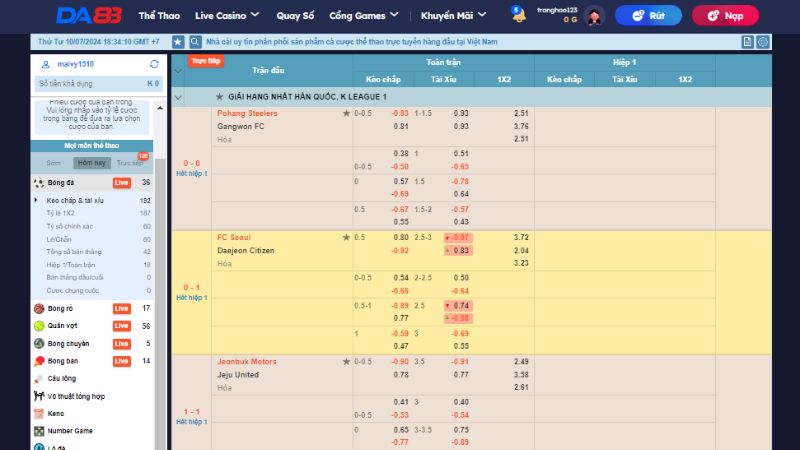Favorite the Pohang Steelers match star
Screen dimensions: 800x450
[346, 114]
